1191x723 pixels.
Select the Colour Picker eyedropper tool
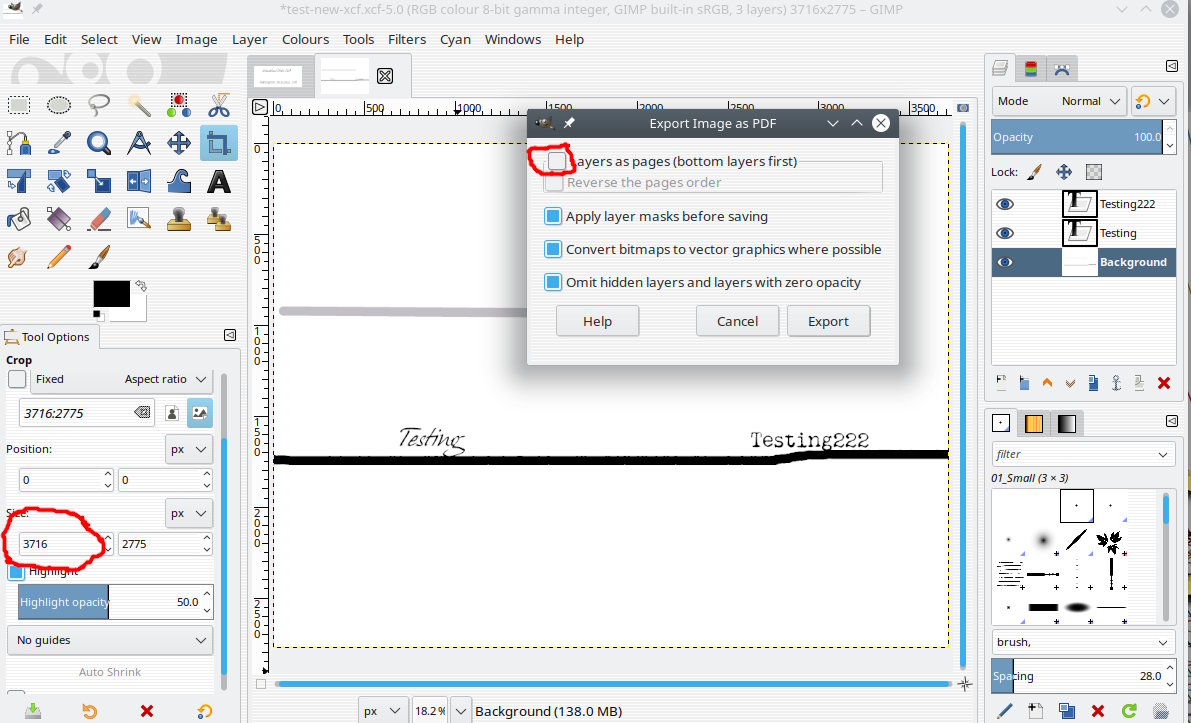click(58, 143)
